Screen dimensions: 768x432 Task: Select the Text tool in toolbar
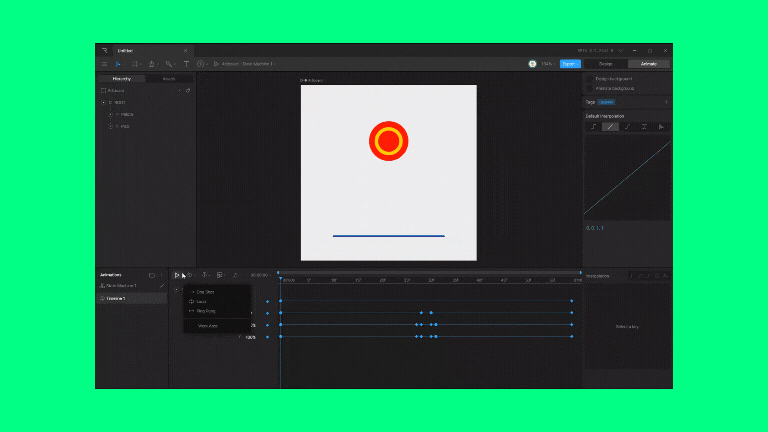186,64
